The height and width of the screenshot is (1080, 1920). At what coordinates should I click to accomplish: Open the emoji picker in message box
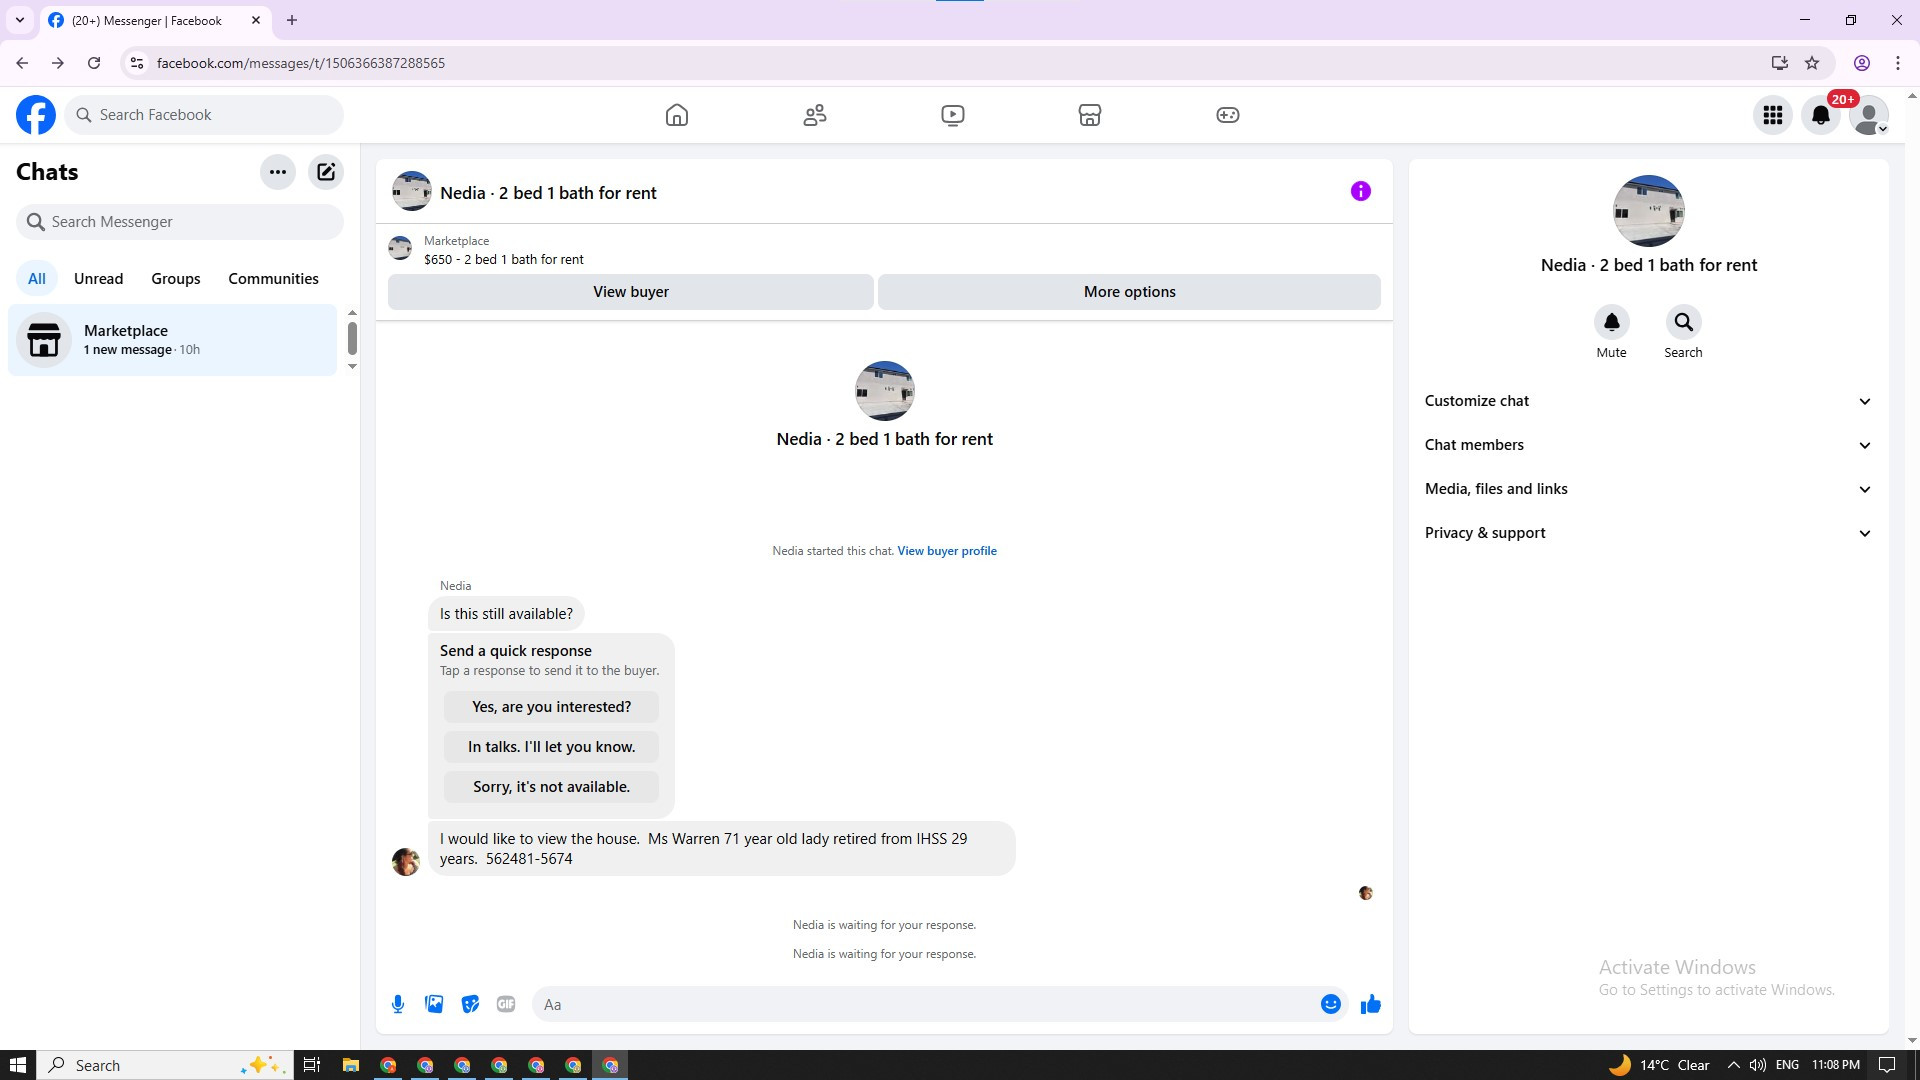click(x=1330, y=1004)
